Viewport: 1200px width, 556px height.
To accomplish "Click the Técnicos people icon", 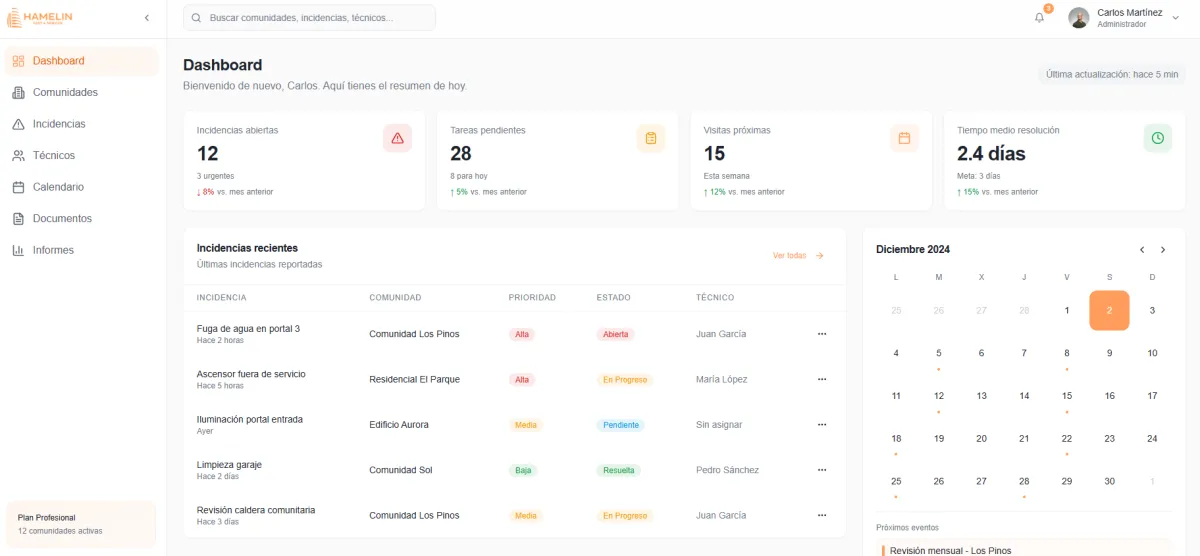I will point(18,155).
